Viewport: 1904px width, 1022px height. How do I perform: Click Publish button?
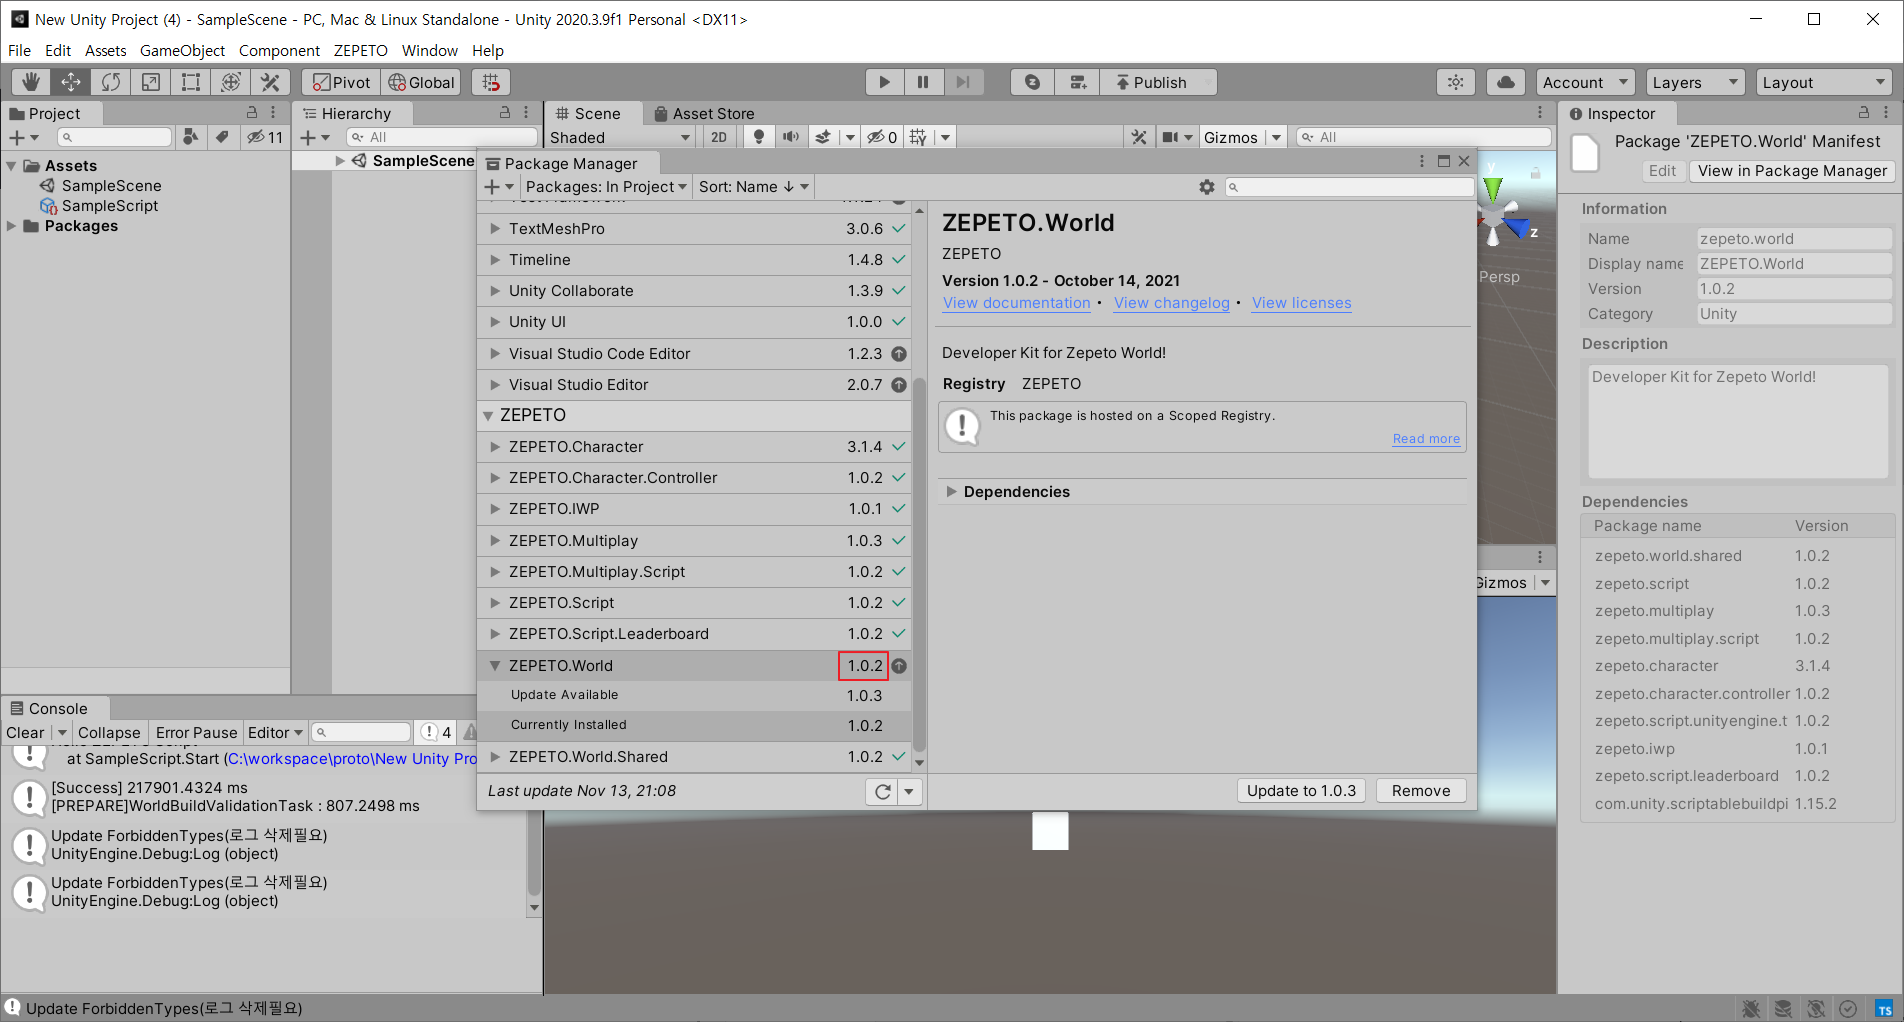(1158, 82)
